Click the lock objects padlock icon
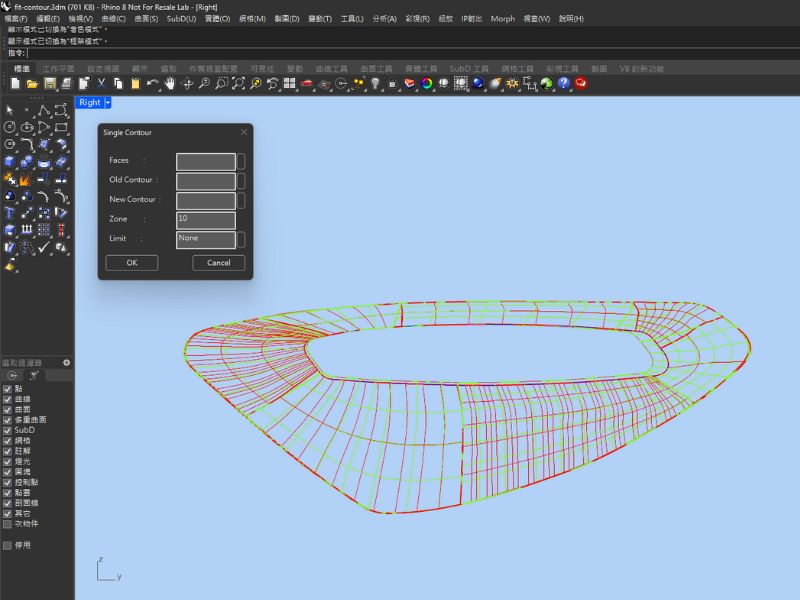 [392, 84]
